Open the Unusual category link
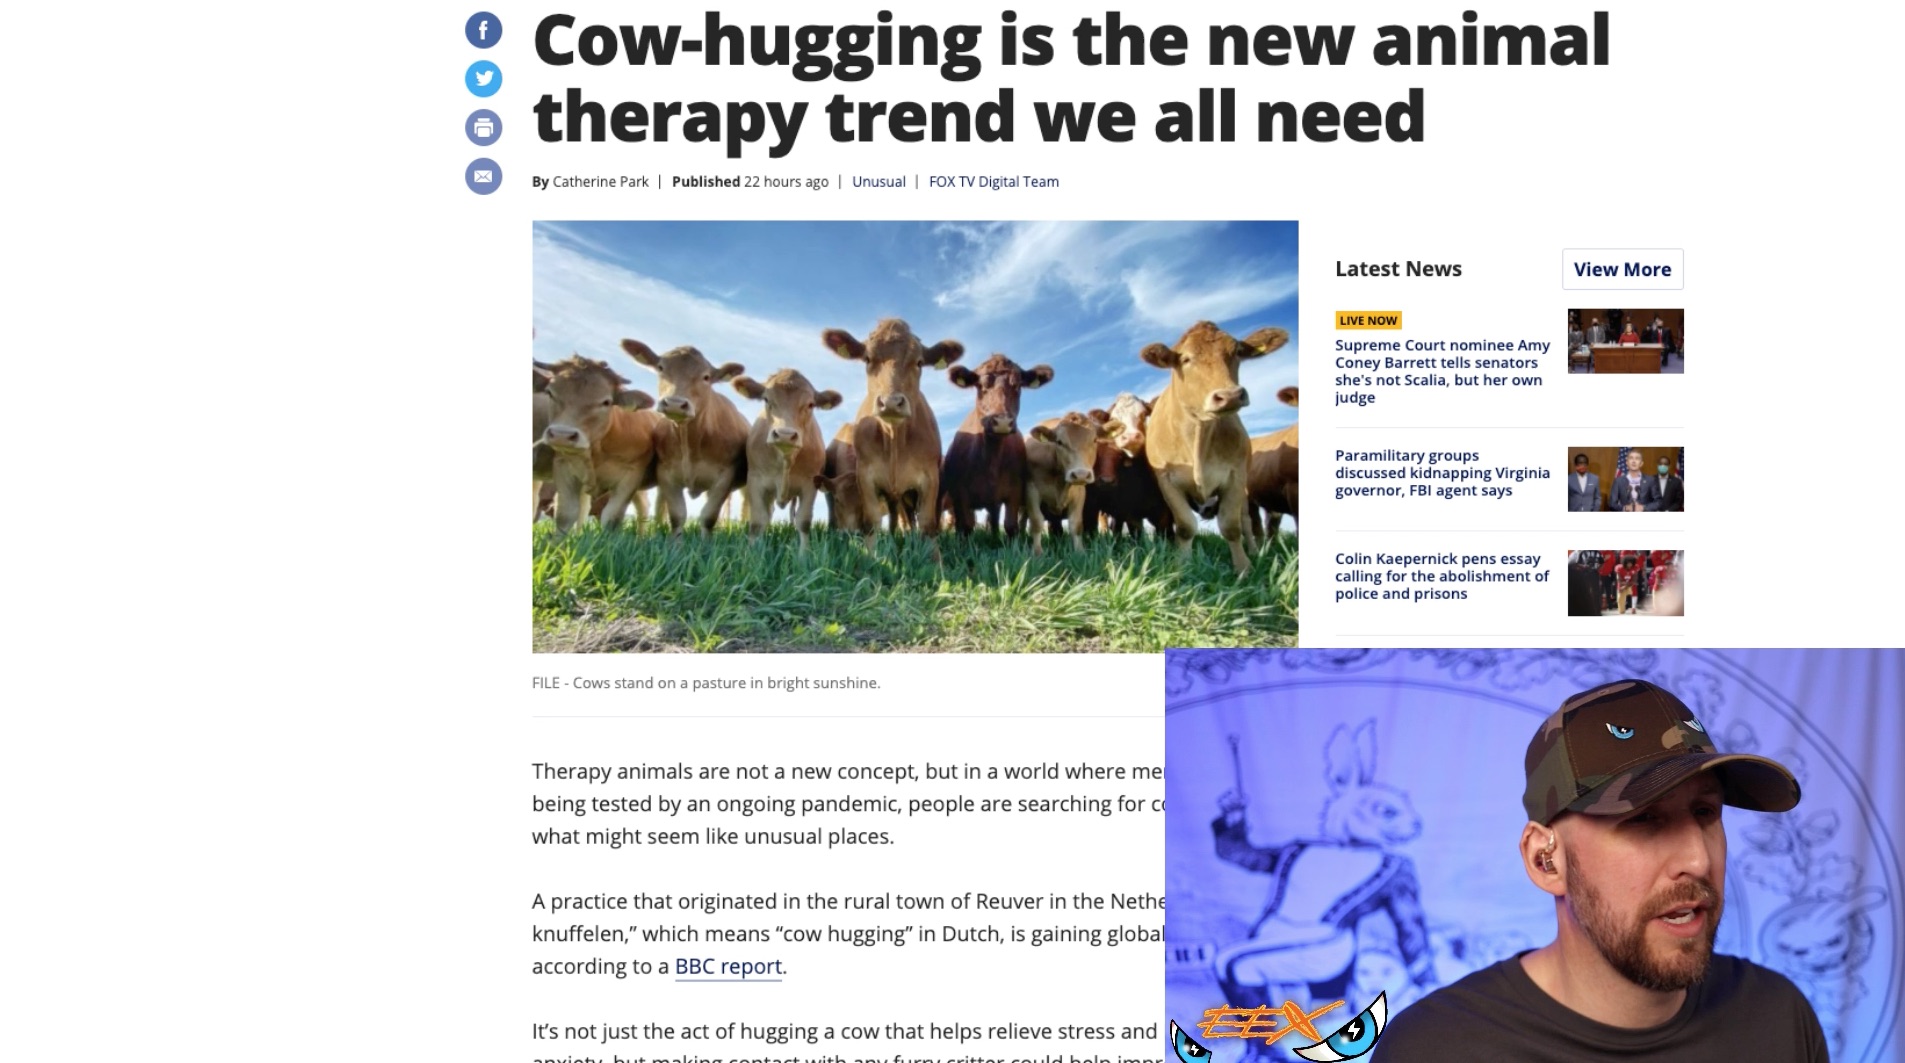Screen dimensions: 1905x1063 [878, 181]
